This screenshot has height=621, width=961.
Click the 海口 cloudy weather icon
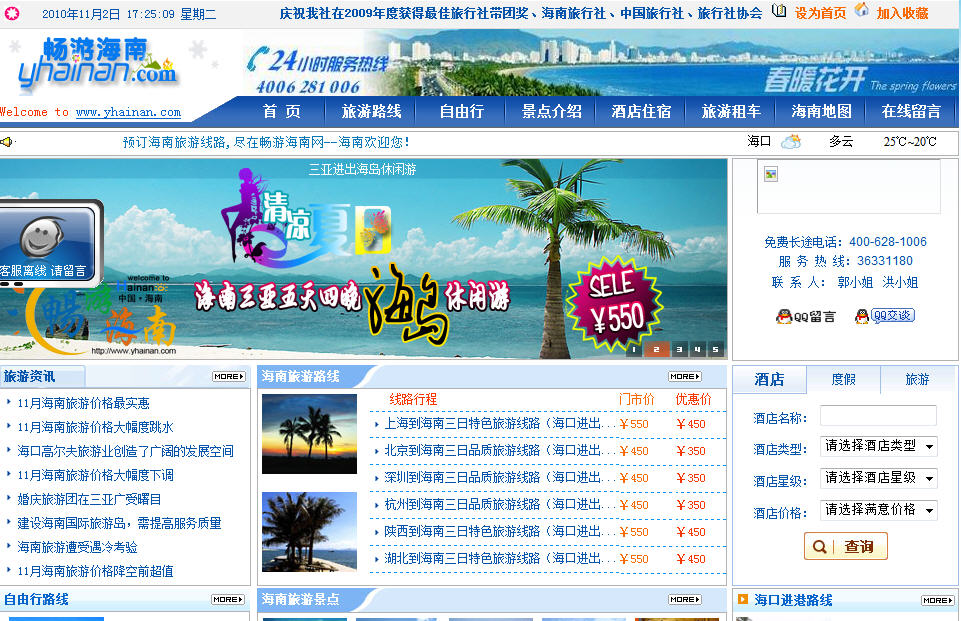point(791,142)
